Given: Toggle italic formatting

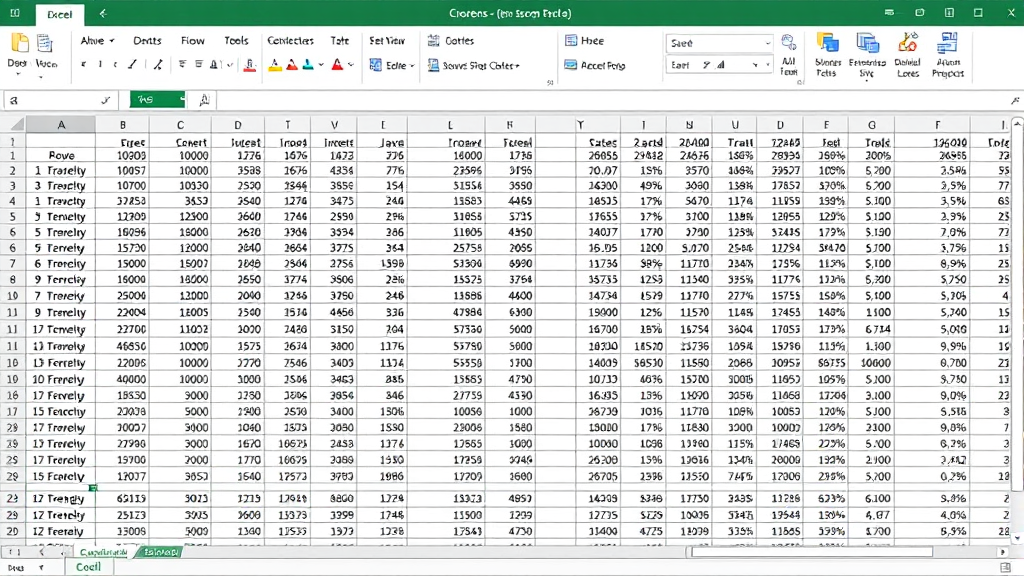Looking at the screenshot, I should (x=99, y=64).
